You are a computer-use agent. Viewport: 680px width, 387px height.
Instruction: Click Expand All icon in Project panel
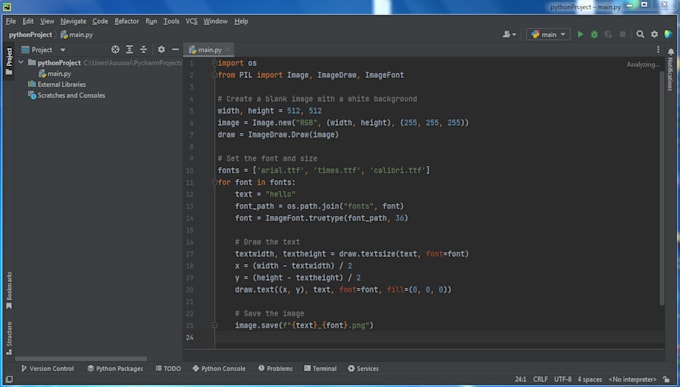(129, 49)
